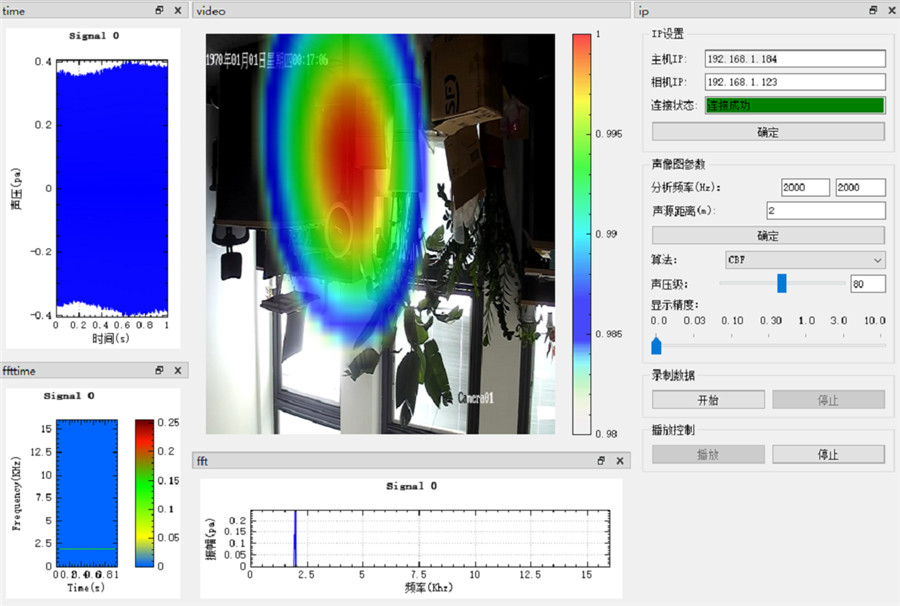Click the '播放控制' group label

(x=673, y=430)
